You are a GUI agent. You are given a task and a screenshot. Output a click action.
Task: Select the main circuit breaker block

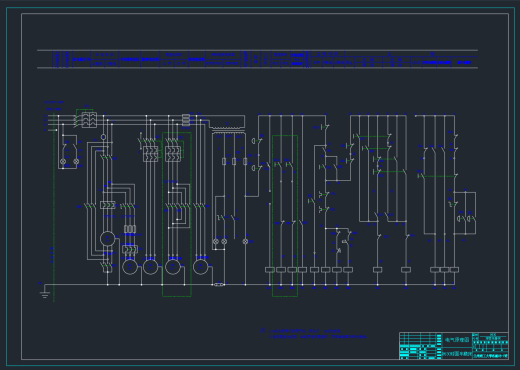(89, 120)
